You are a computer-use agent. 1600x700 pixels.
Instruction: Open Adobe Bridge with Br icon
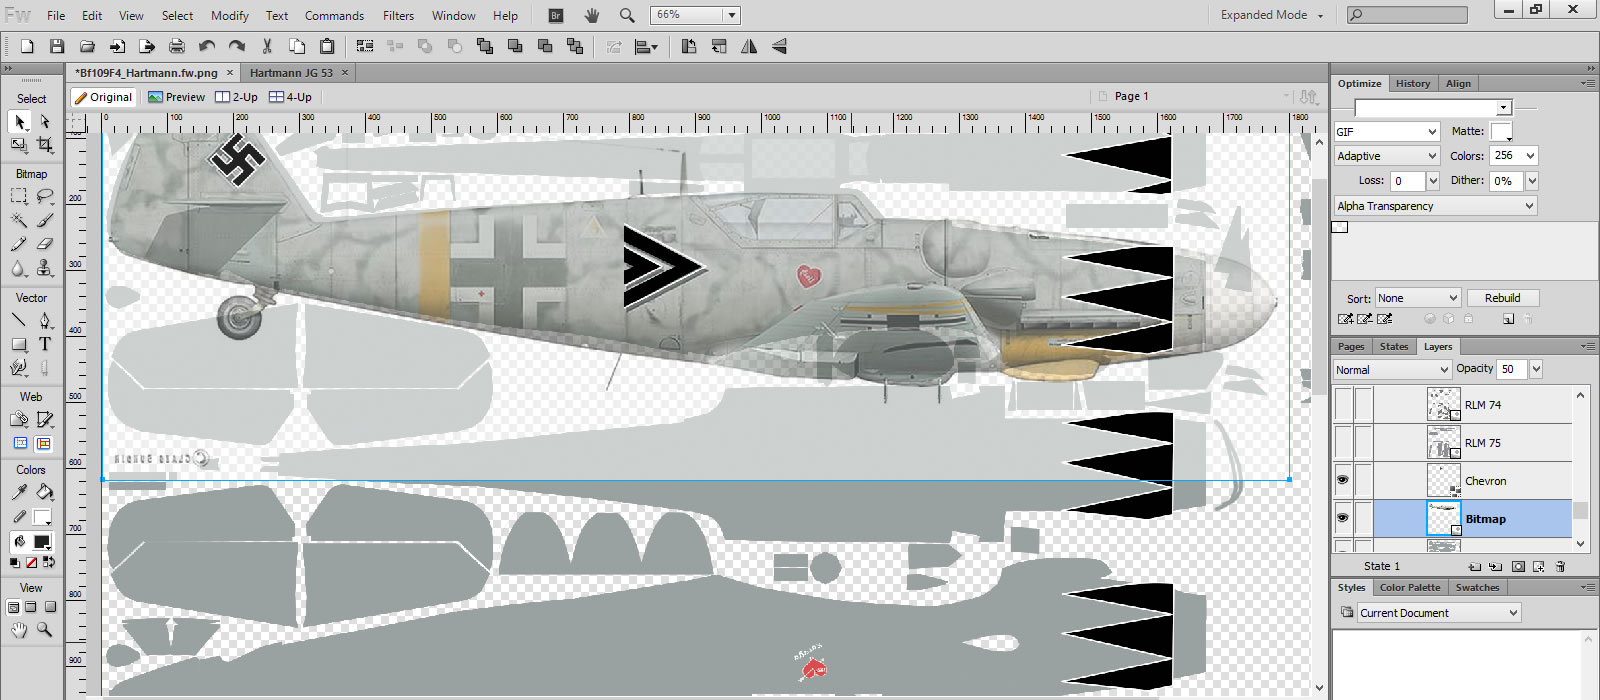click(x=556, y=15)
